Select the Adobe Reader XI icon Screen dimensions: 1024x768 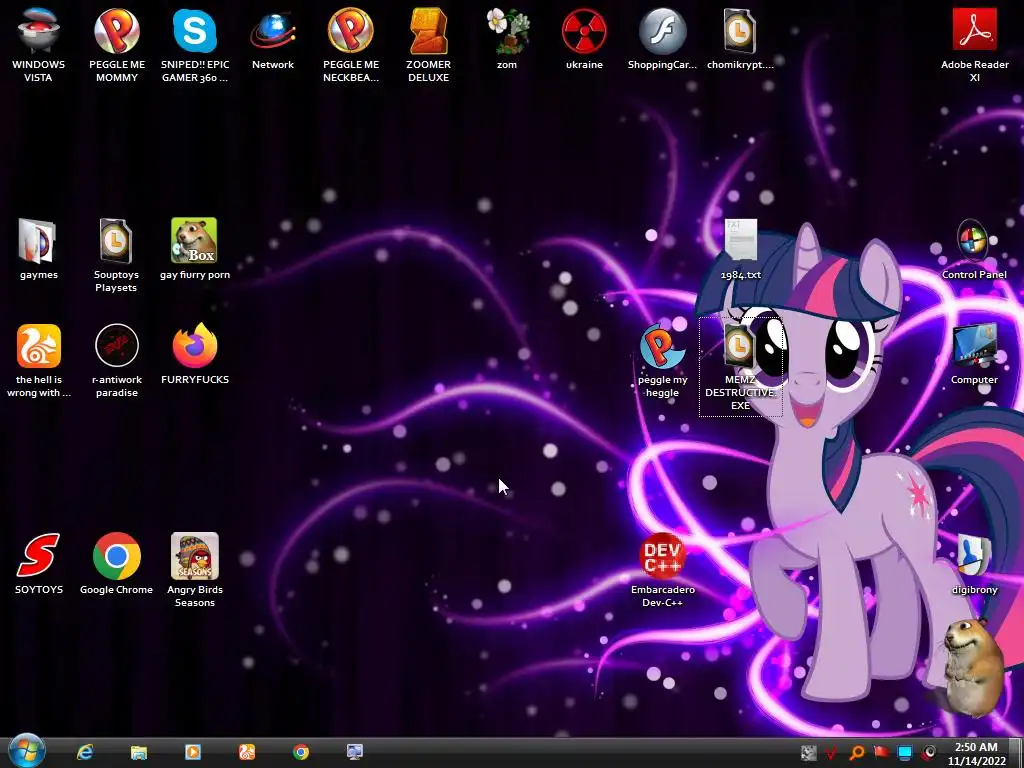pos(974,44)
